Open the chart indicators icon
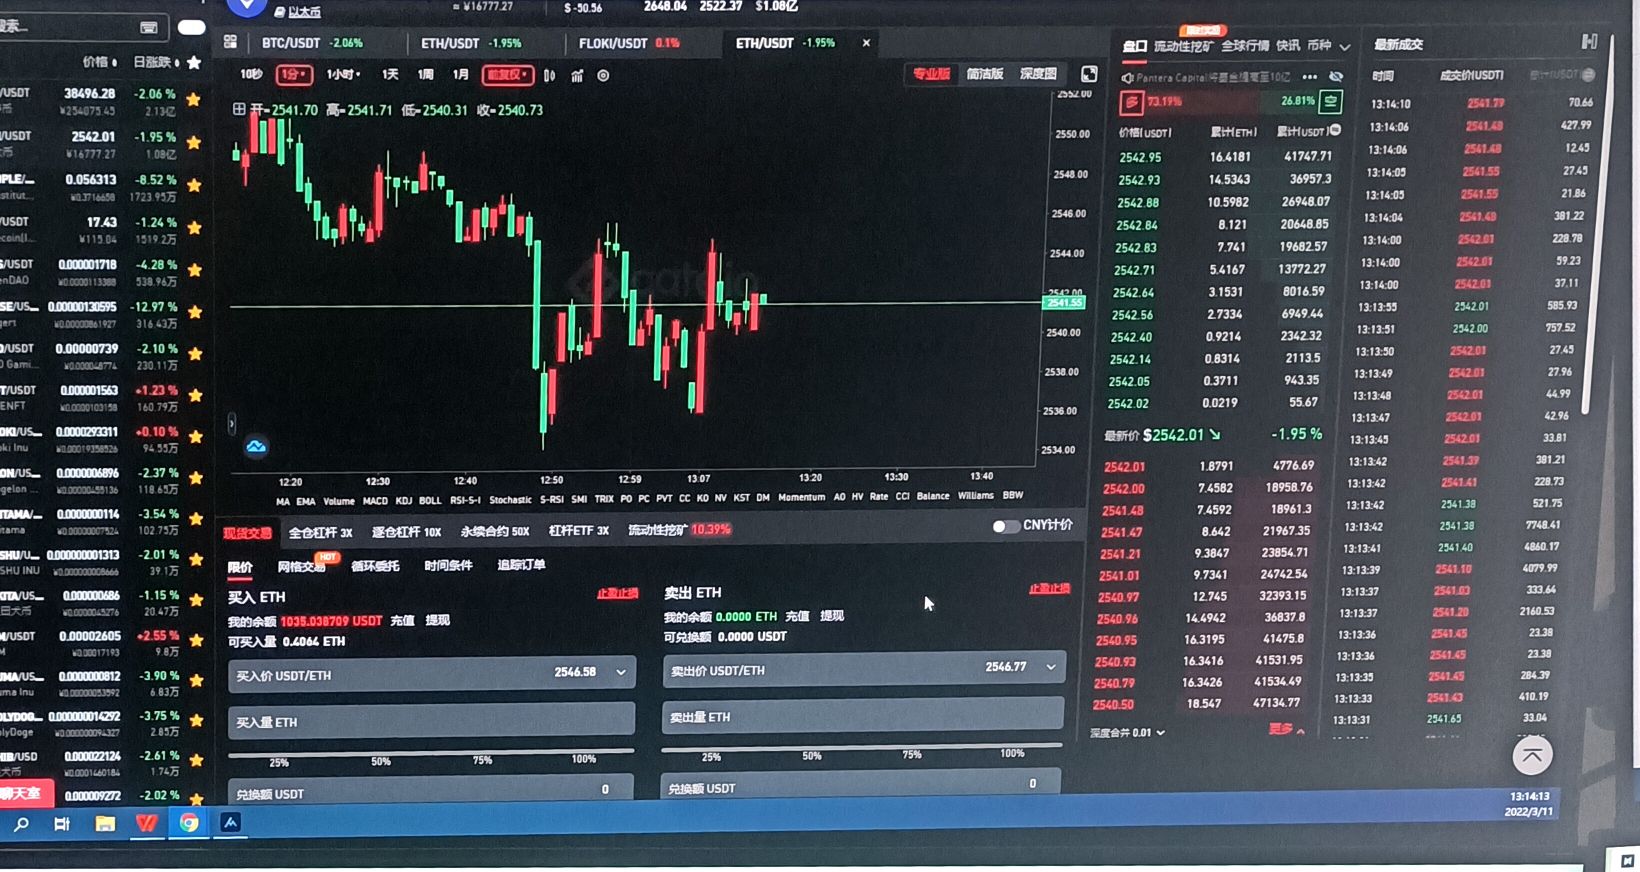 [x=577, y=75]
